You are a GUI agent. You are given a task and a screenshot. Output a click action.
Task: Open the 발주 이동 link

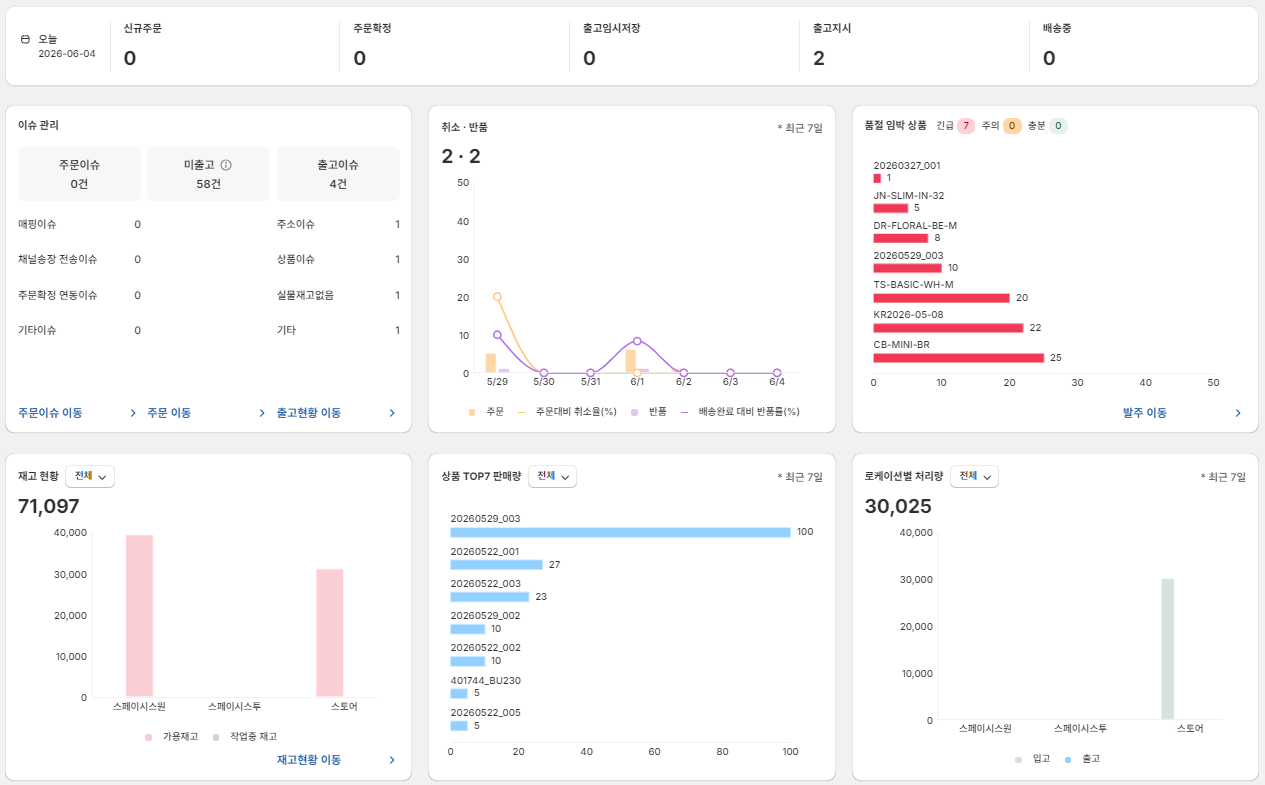1145,413
